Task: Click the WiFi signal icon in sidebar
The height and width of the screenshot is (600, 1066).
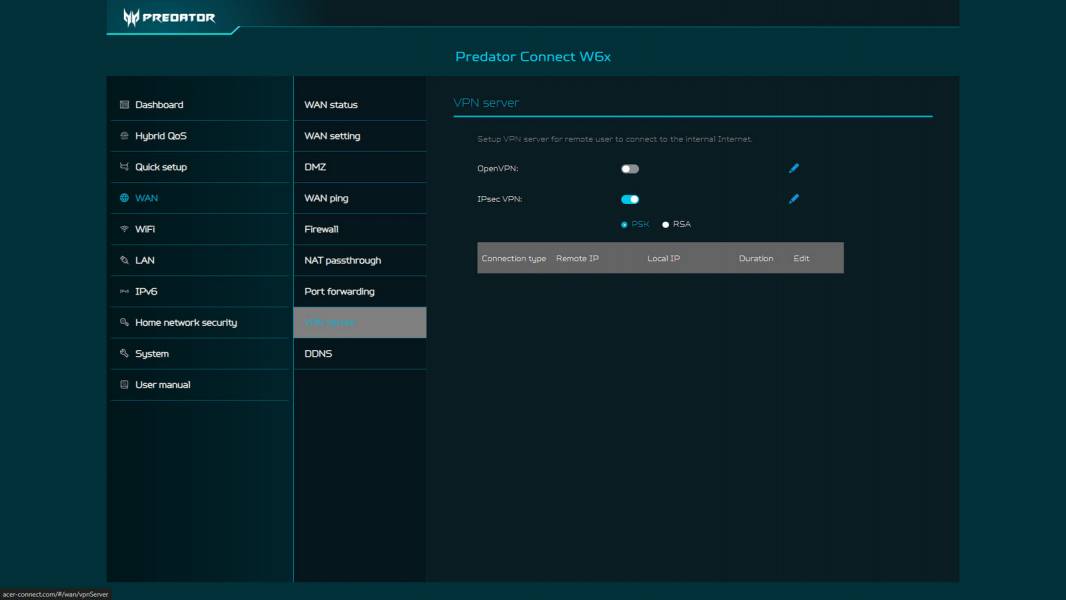Action: tap(124, 228)
